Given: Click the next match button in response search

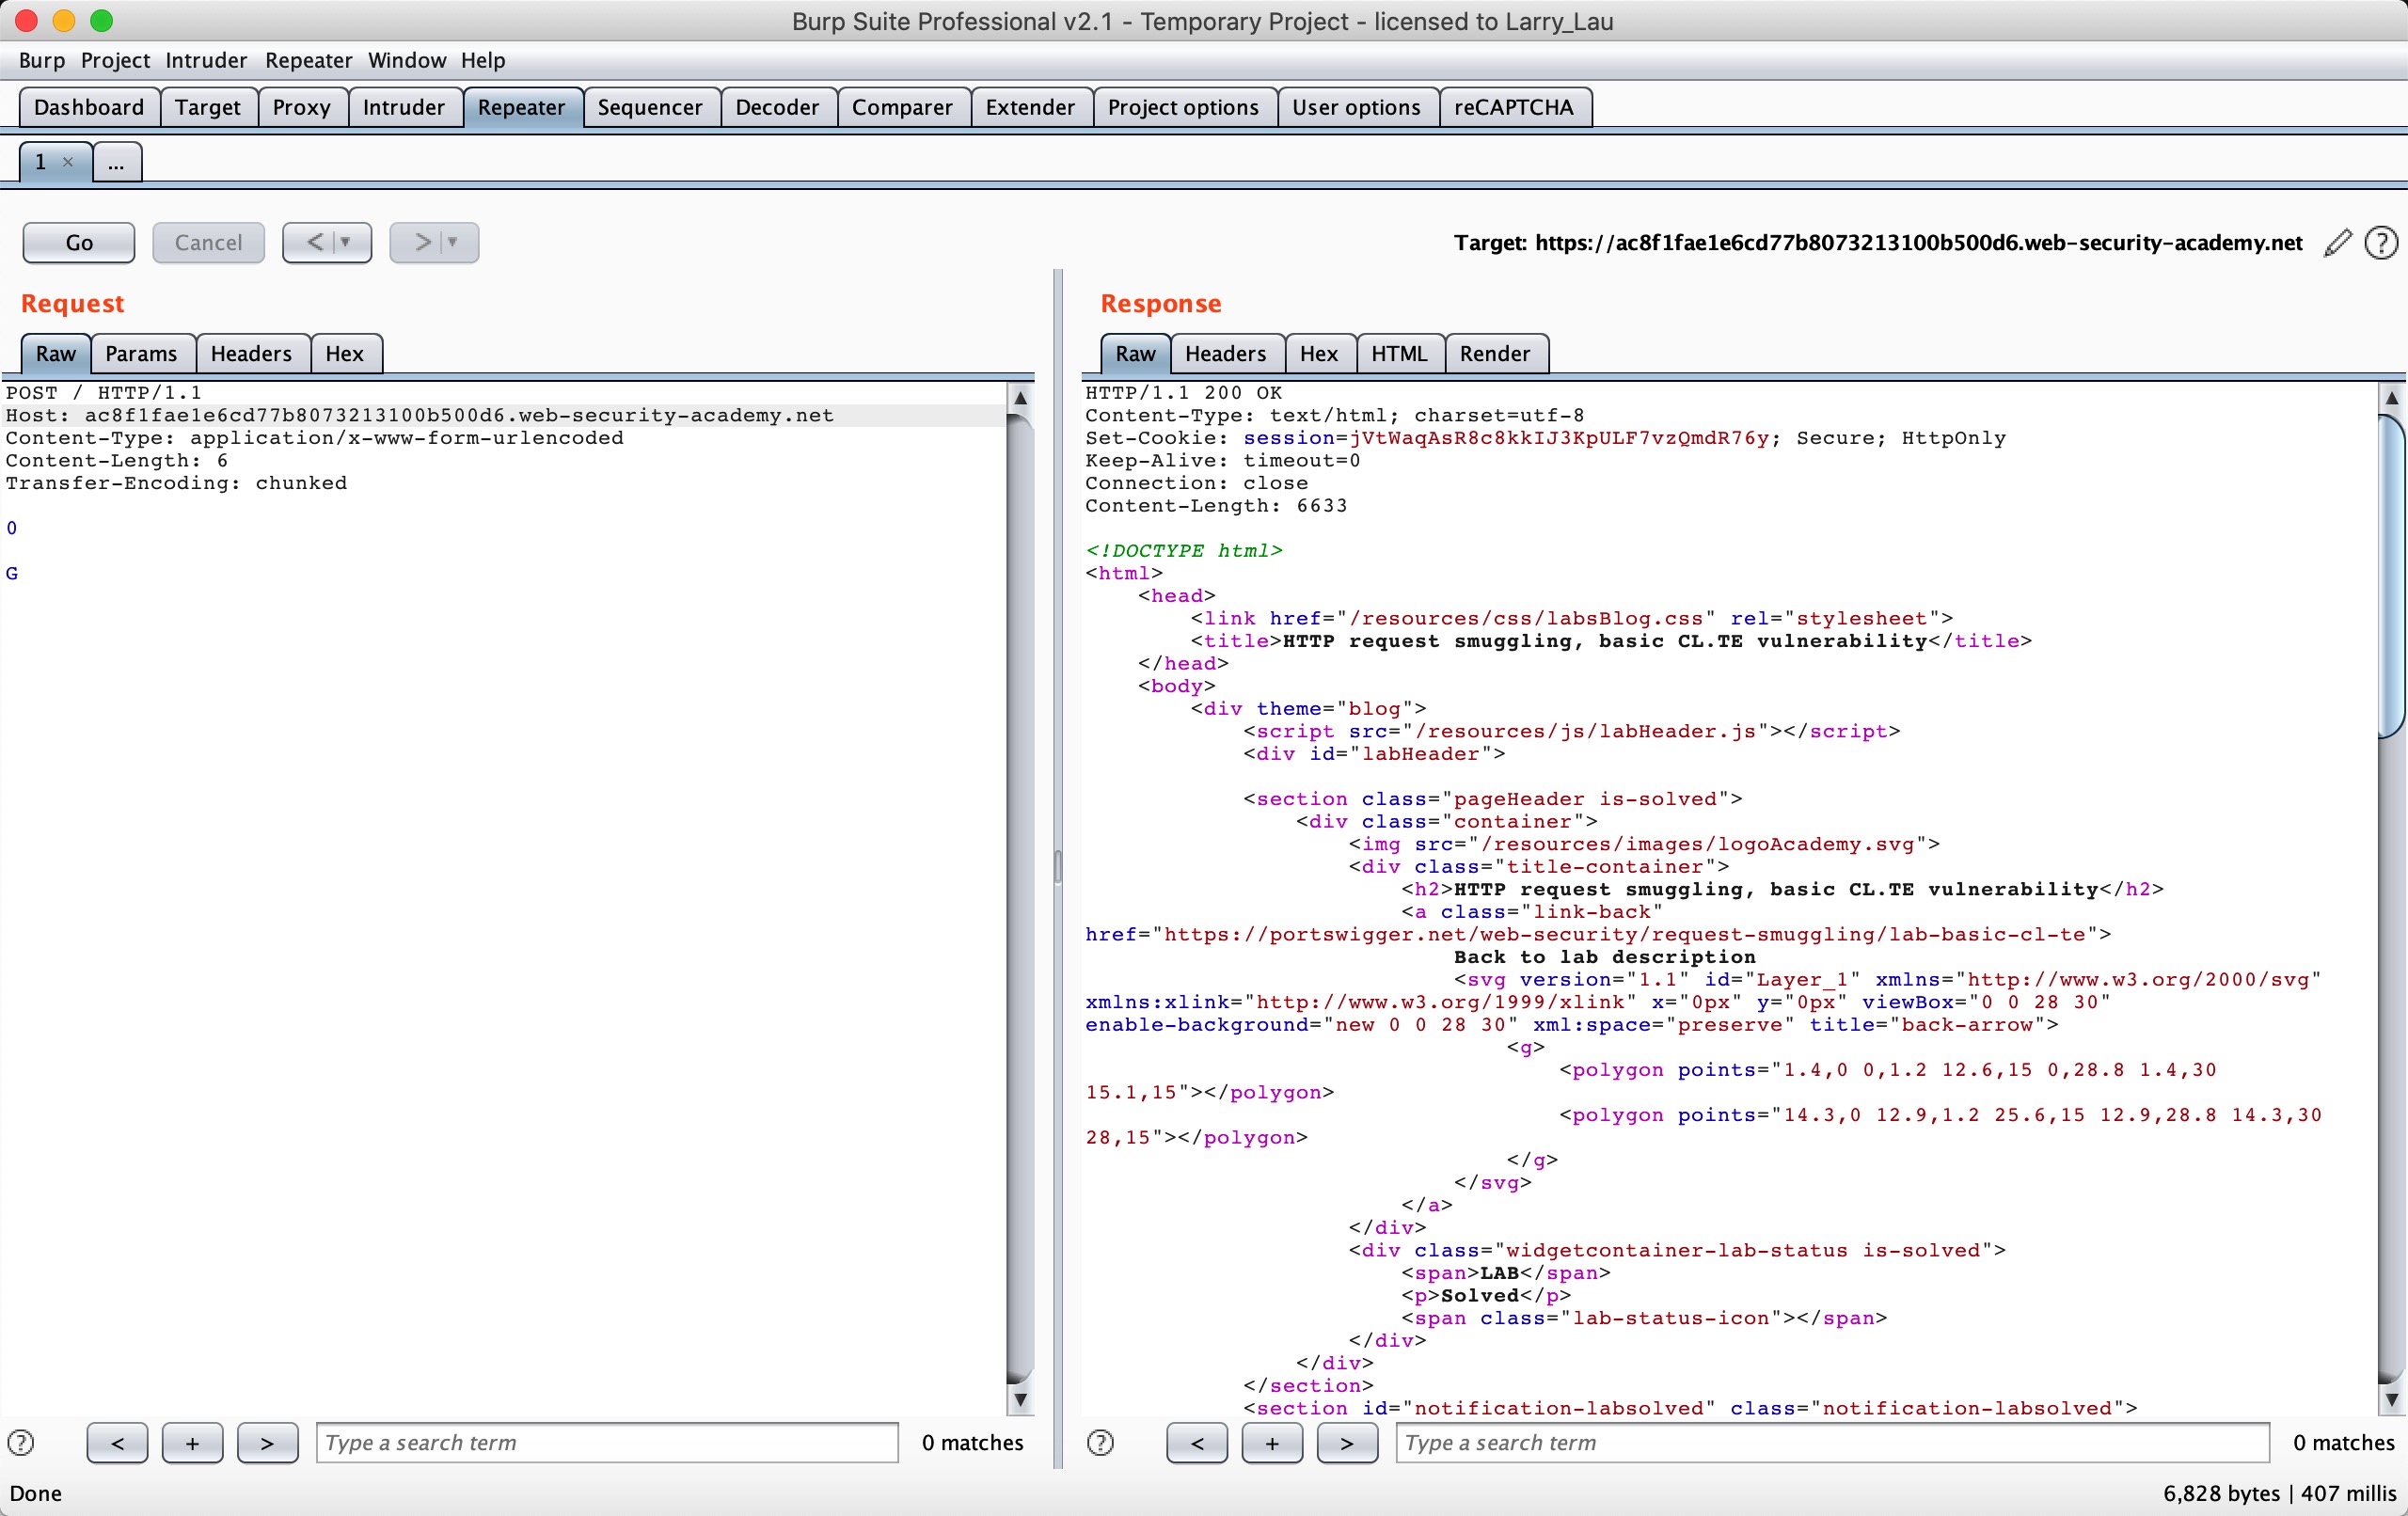Looking at the screenshot, I should 1347,1442.
